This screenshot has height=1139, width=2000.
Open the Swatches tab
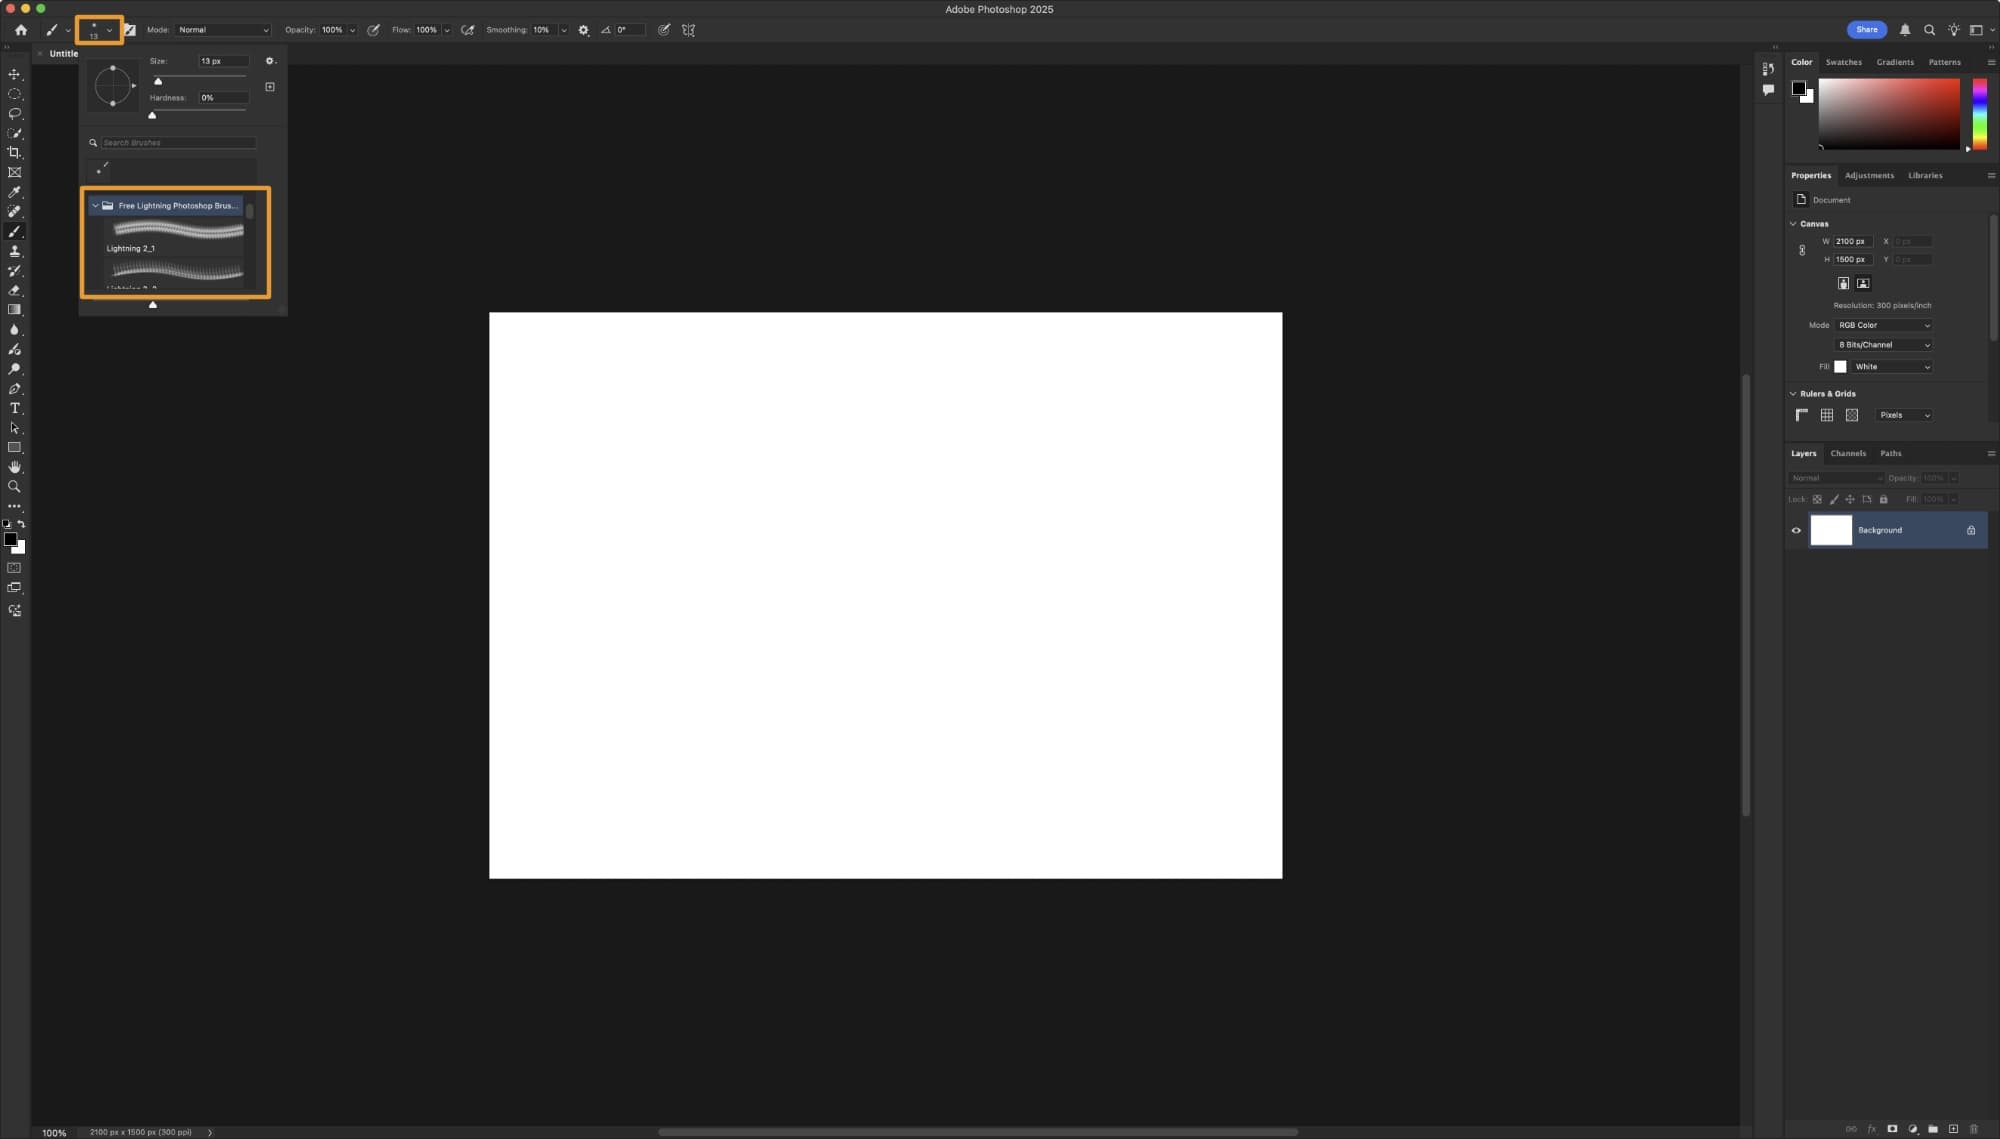(1843, 62)
